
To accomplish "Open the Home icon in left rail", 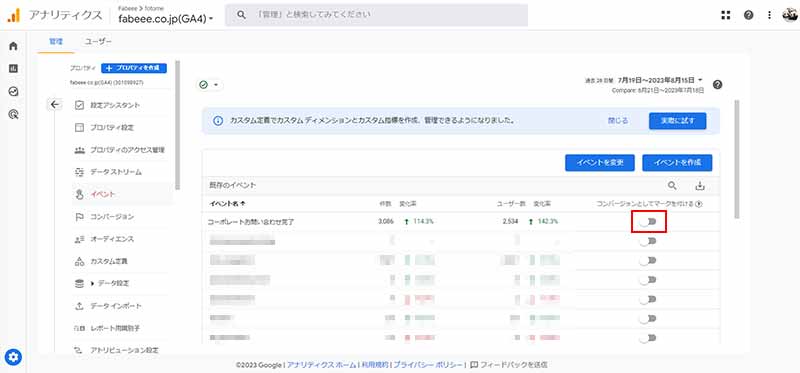I will point(14,46).
